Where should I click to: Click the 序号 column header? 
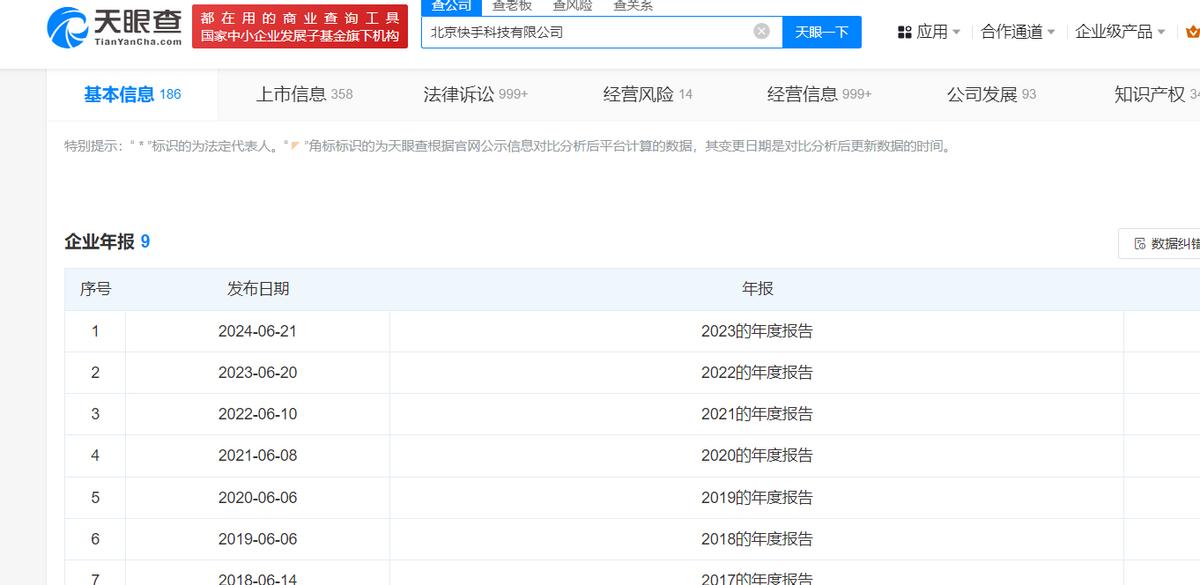[95, 289]
